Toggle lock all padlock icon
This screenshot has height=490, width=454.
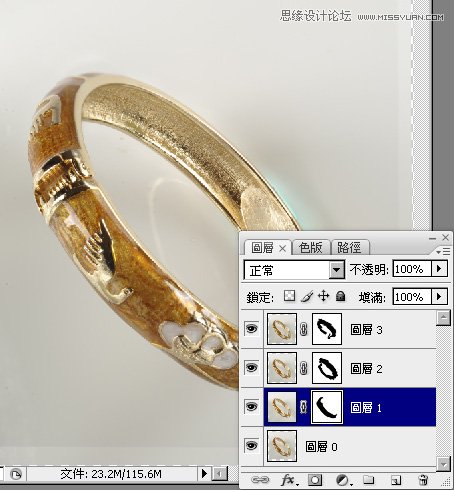point(340,296)
